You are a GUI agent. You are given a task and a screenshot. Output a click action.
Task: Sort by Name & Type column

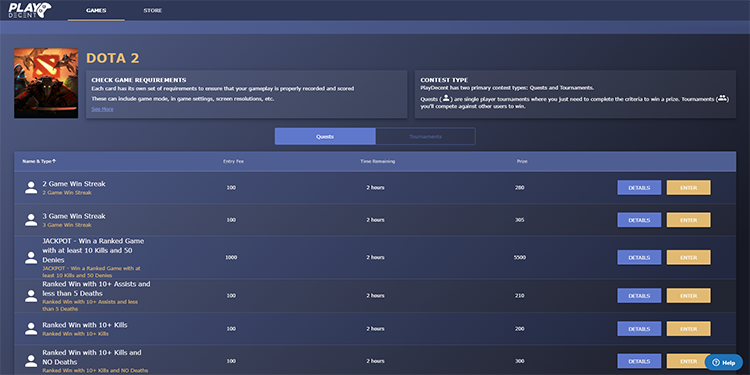39,161
